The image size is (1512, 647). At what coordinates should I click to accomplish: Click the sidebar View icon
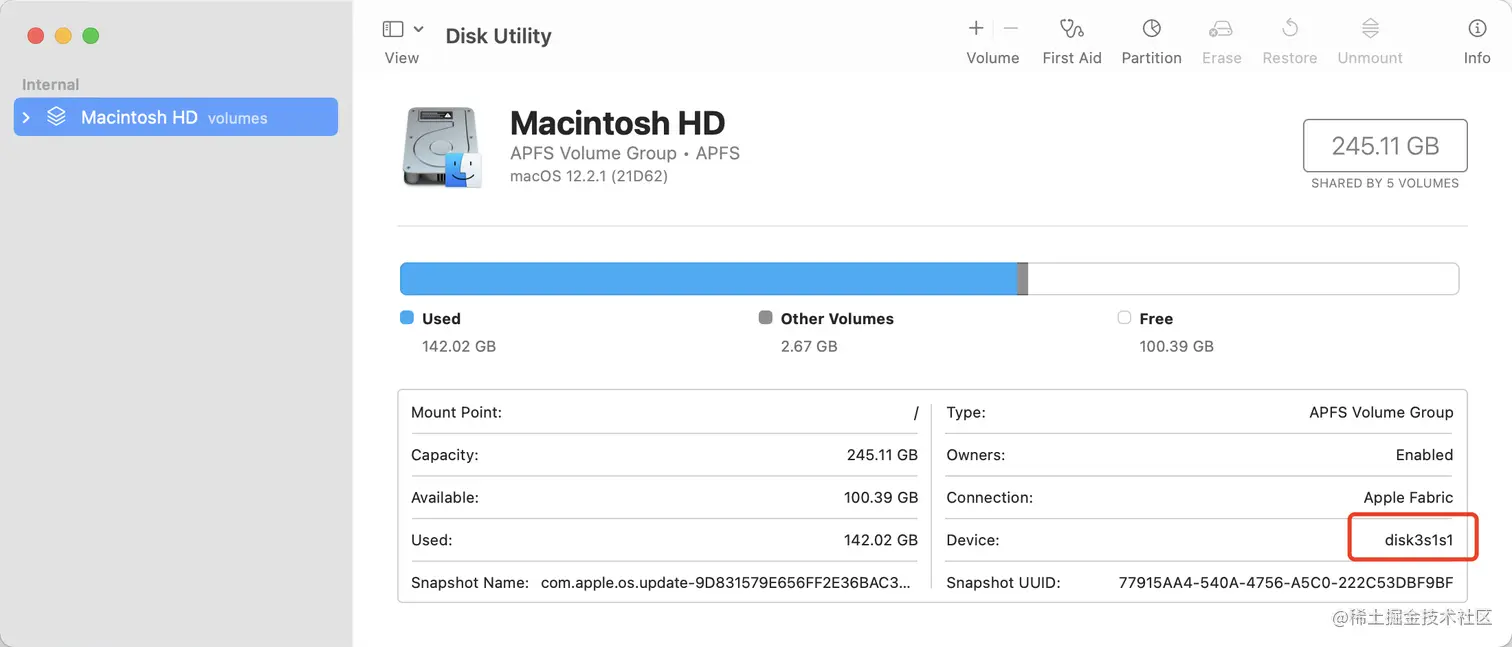[393, 30]
